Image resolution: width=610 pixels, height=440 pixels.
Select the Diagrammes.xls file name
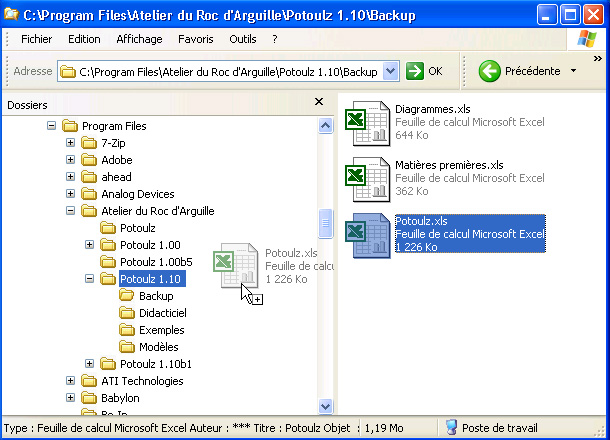433,109
